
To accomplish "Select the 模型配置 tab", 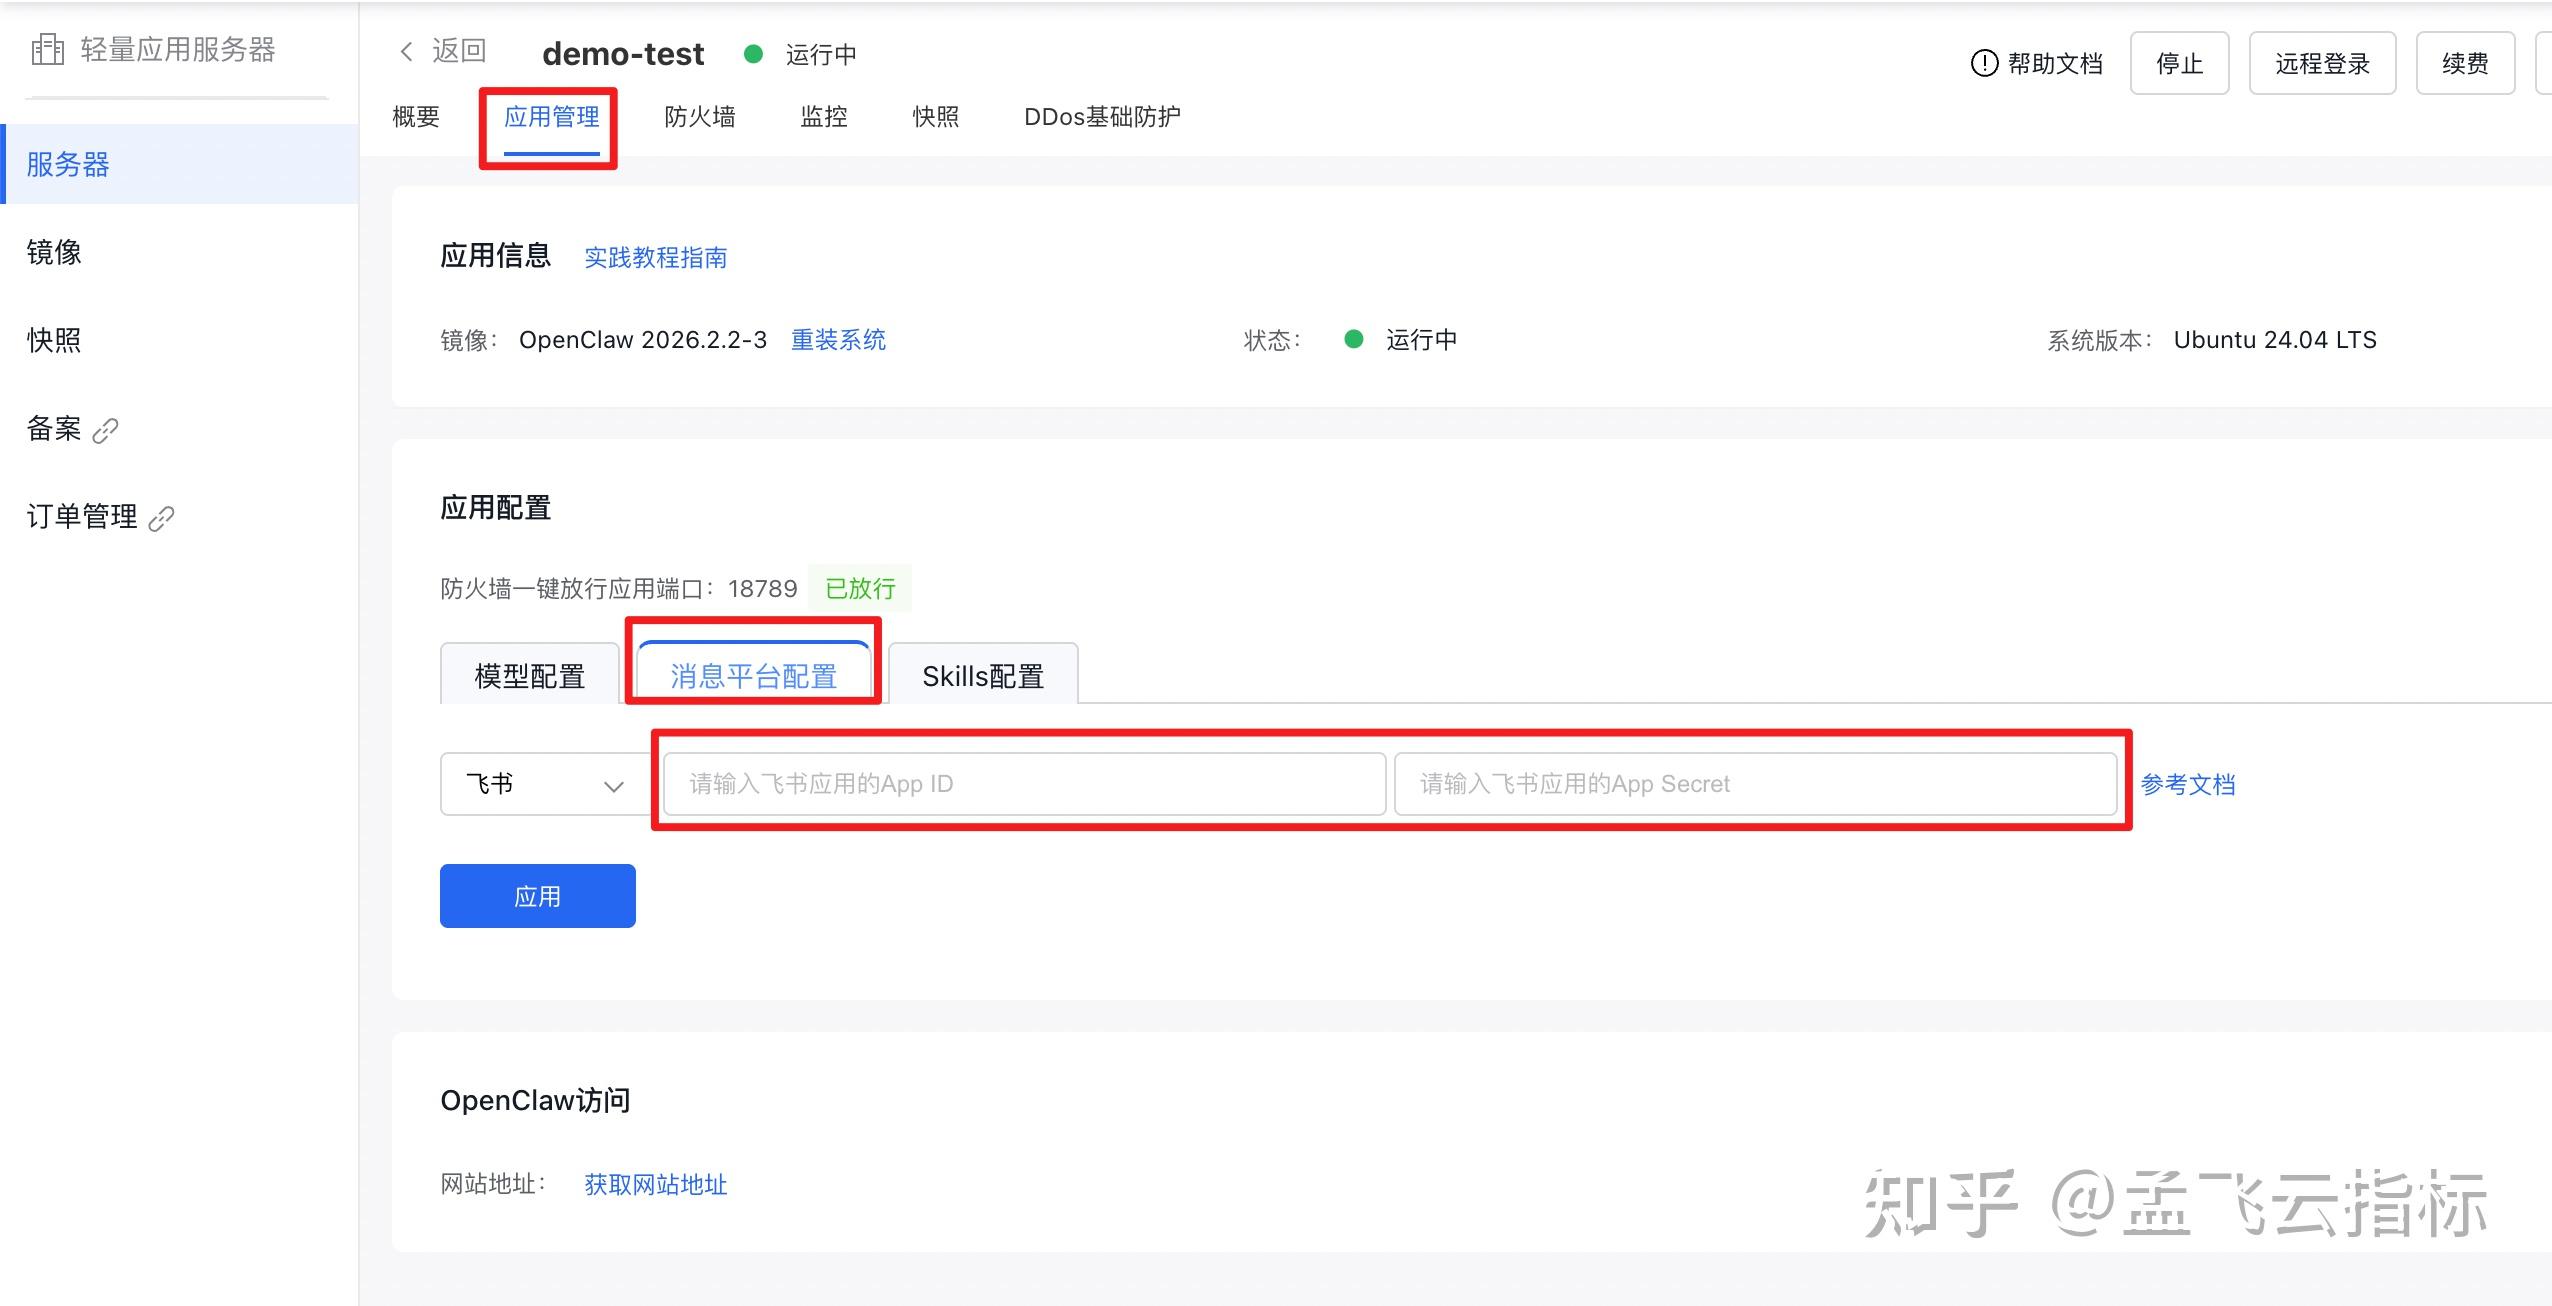I will click(530, 674).
